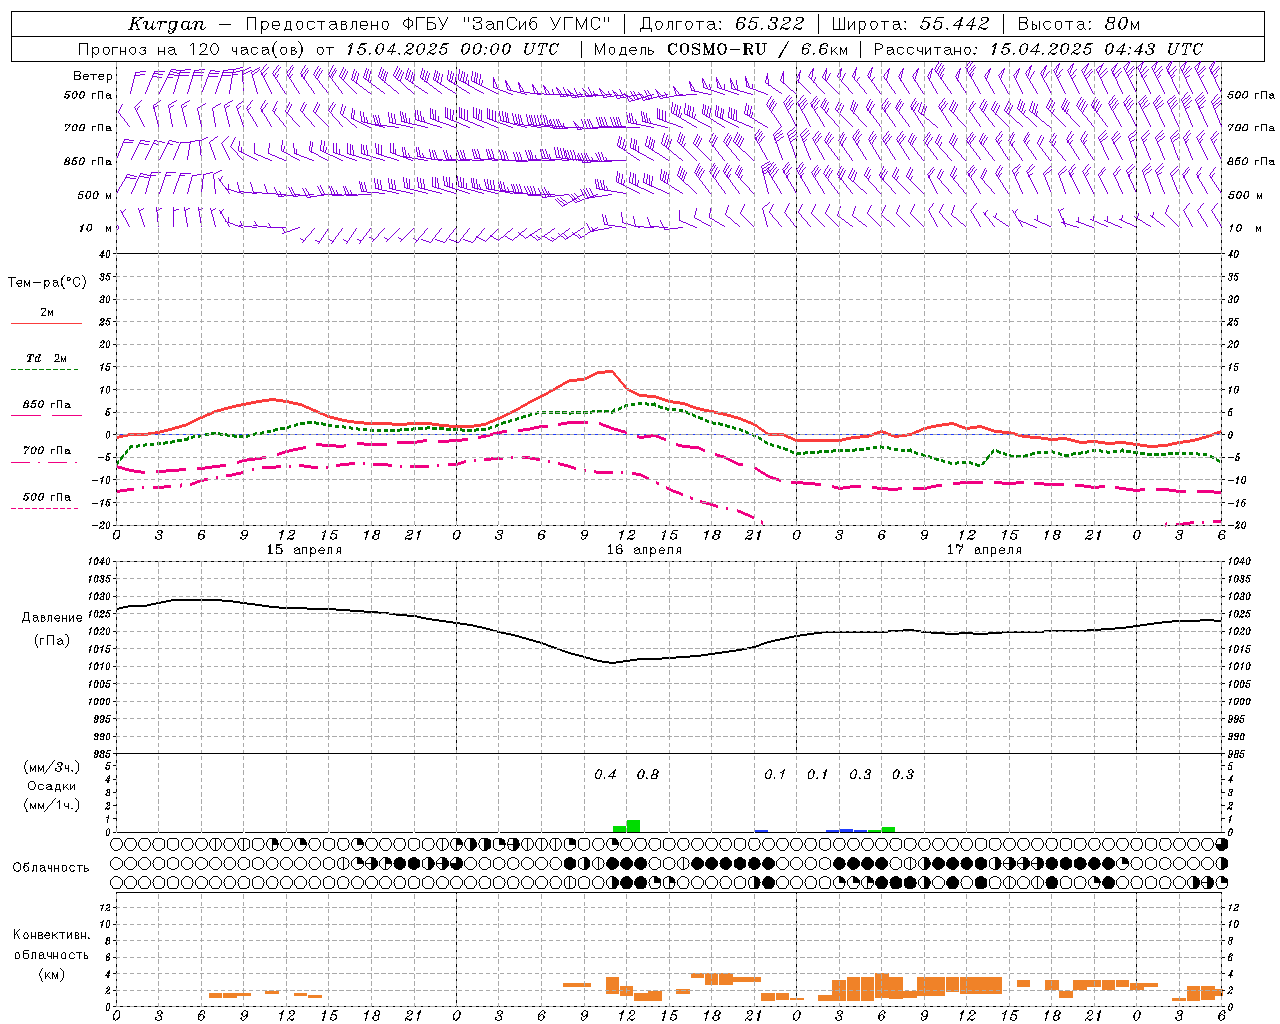This screenshot has width=1280, height=1024.
Task: Click the Осадки precipitation label
Action: tap(52, 786)
